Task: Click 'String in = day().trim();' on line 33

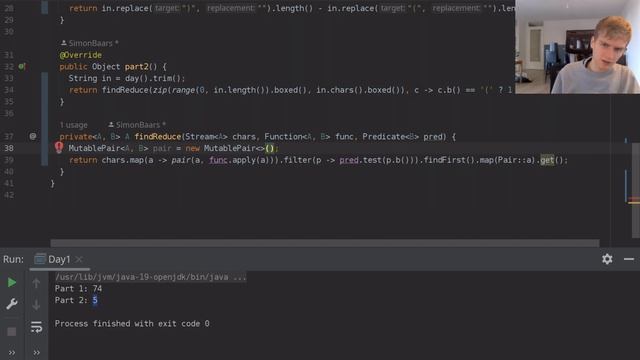Action: pyautogui.click(x=127, y=78)
